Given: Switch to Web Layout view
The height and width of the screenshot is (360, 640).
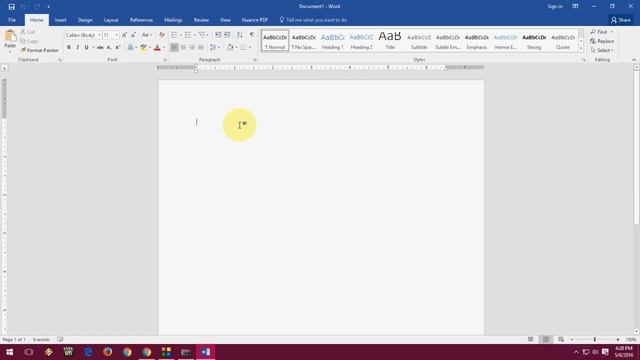Looking at the screenshot, I should point(561,340).
